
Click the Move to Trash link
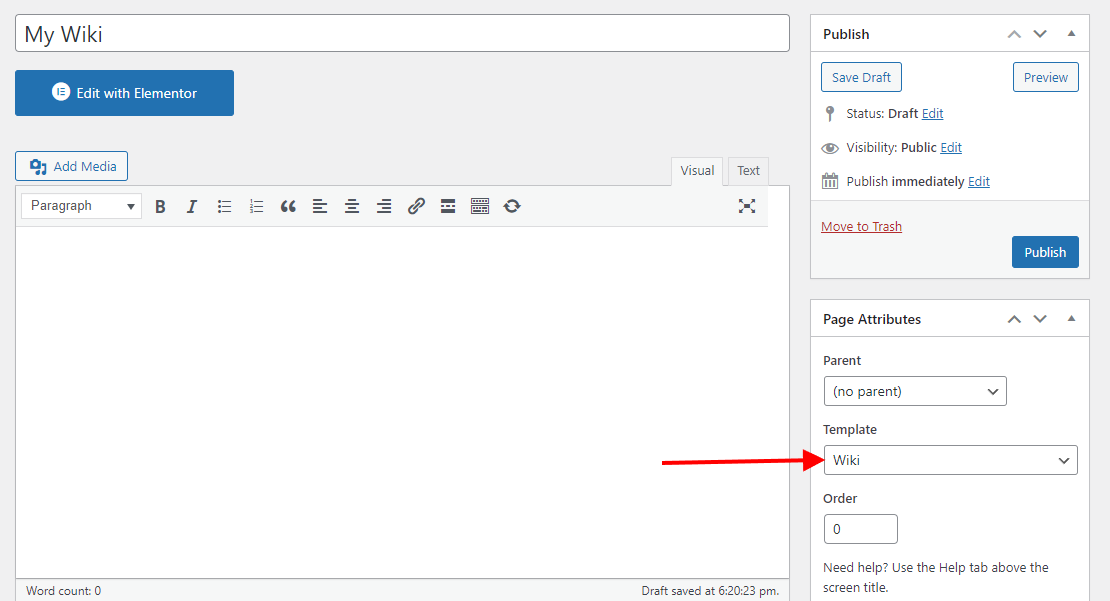[861, 227]
